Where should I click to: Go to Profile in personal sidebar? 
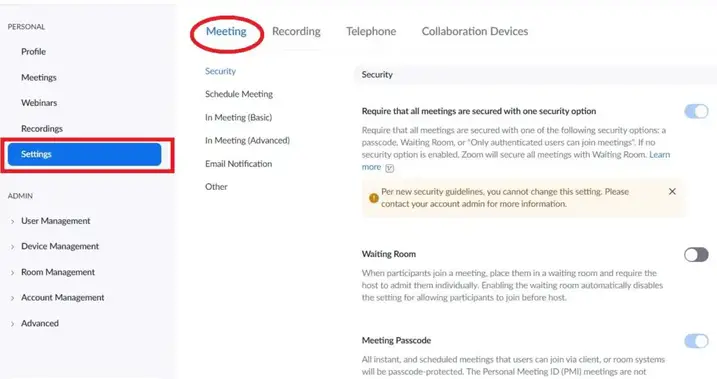(x=33, y=52)
